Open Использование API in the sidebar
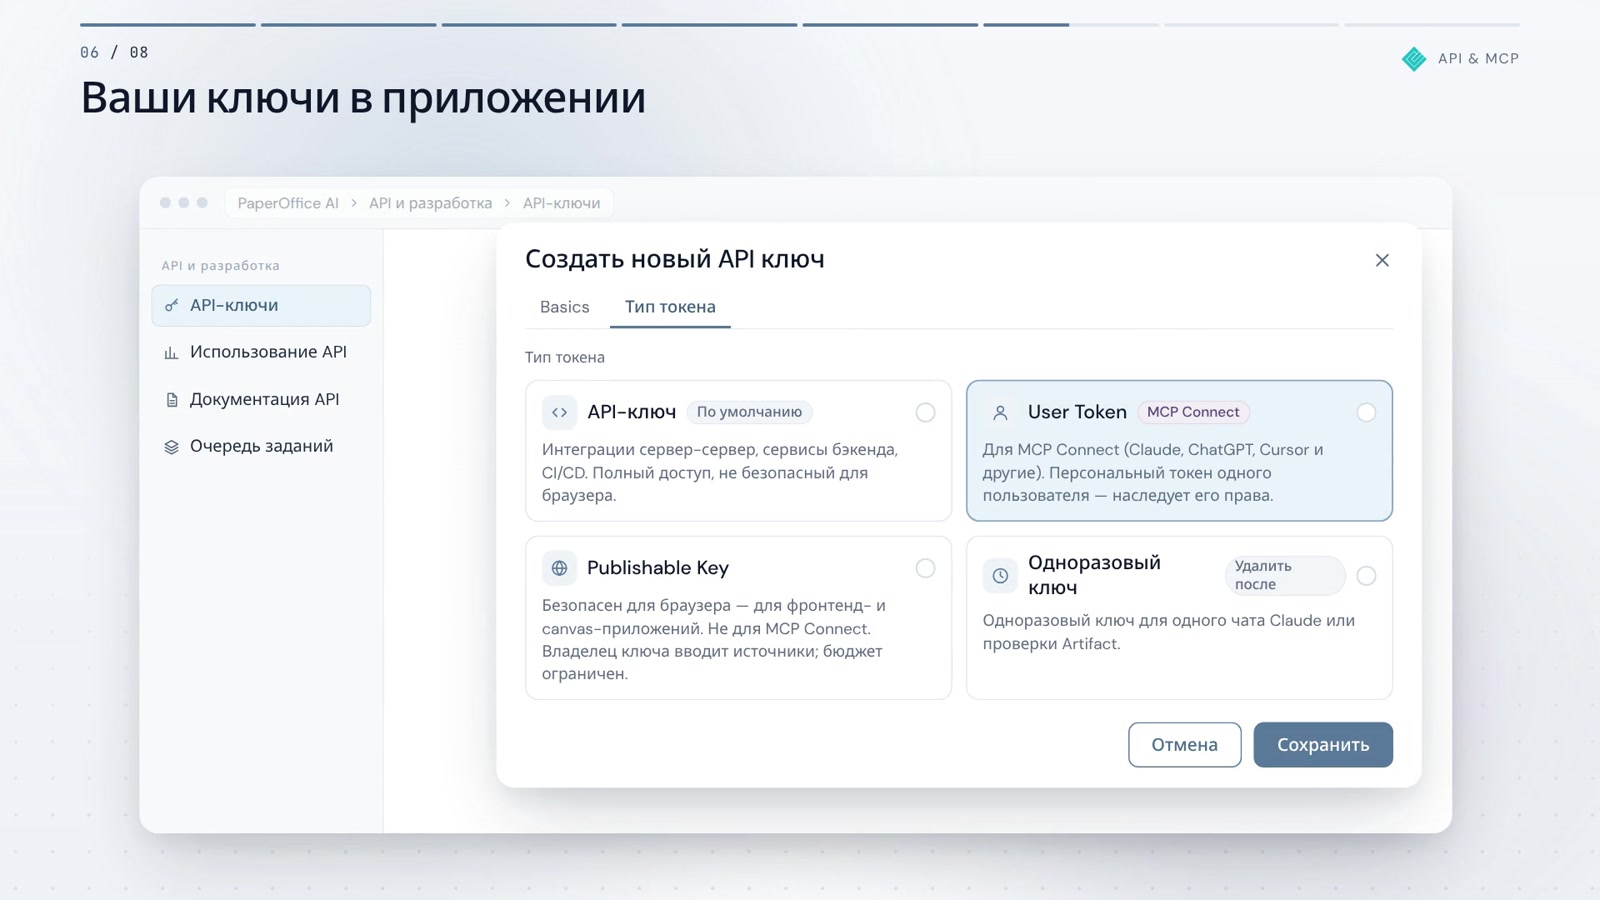This screenshot has height=900, width=1600. coord(261,352)
